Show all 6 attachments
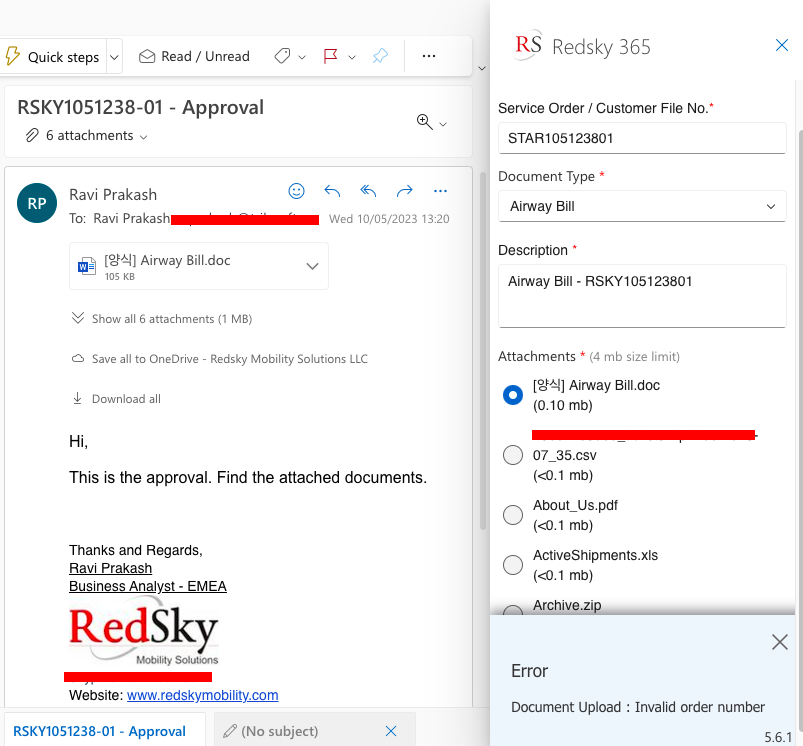 pos(162,318)
